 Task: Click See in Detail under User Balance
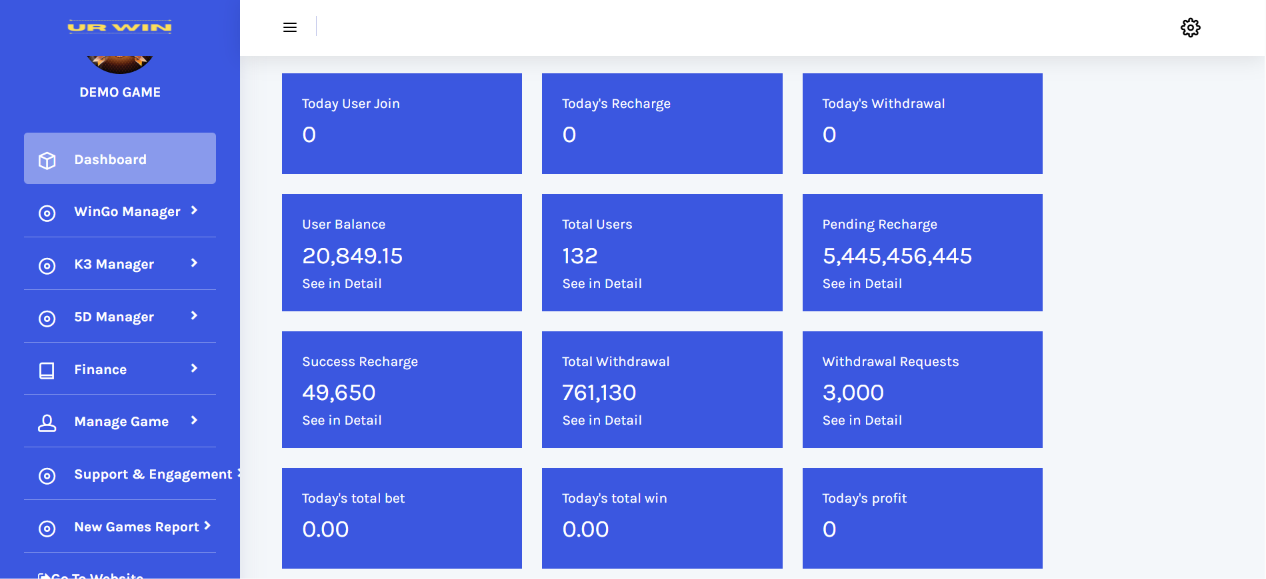tap(342, 283)
